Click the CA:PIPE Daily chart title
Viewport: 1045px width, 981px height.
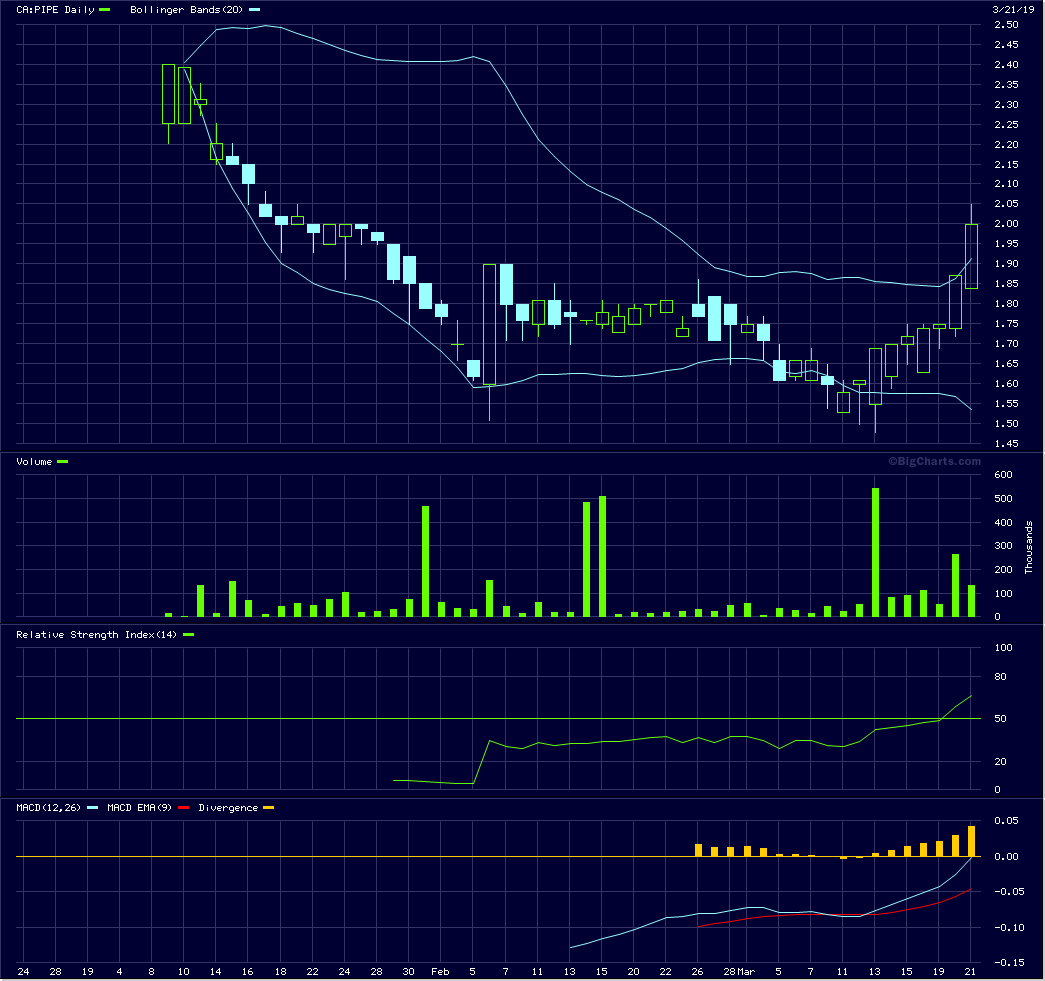click(55, 10)
